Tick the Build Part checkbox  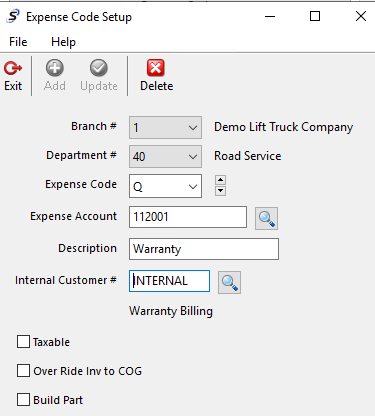23,400
